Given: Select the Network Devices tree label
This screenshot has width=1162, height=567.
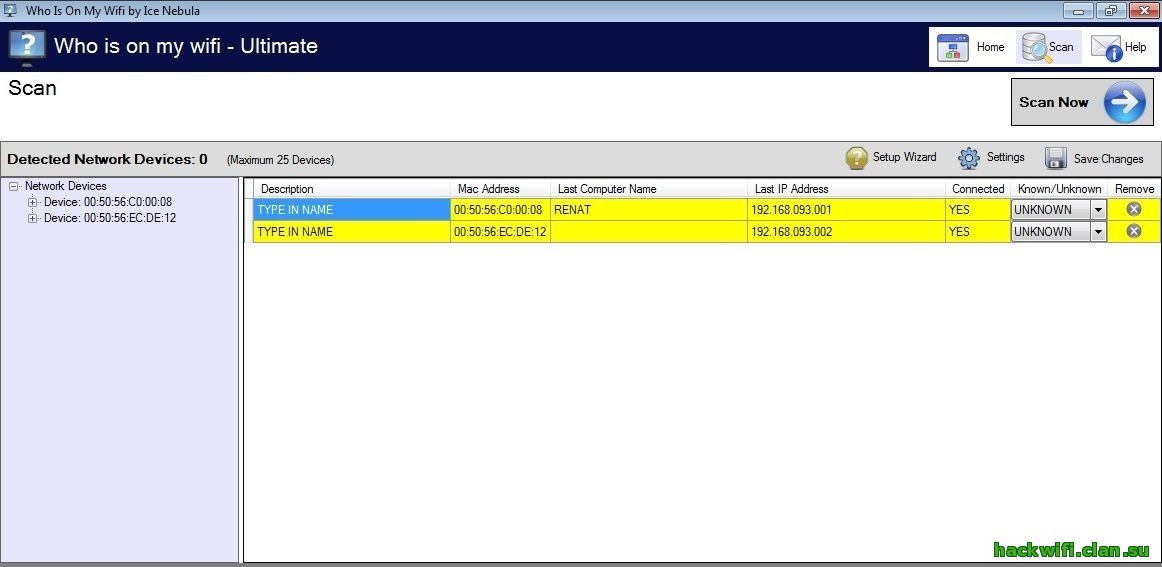Looking at the screenshot, I should [66, 186].
